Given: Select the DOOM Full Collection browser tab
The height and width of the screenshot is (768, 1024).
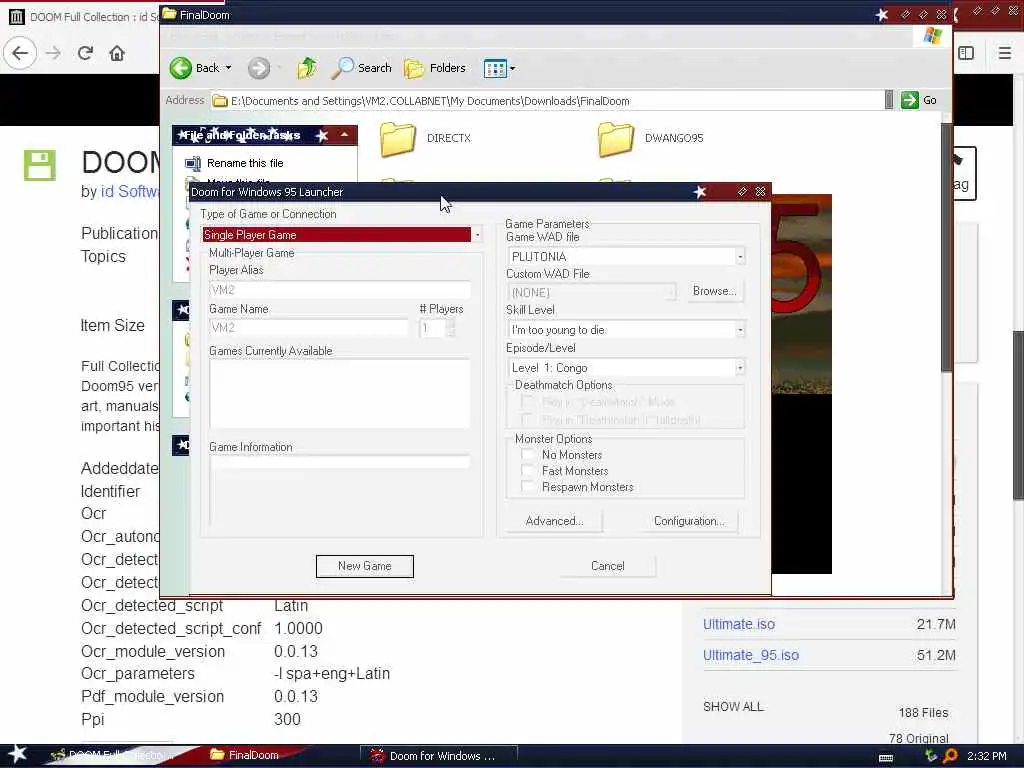Looking at the screenshot, I should pos(83,17).
